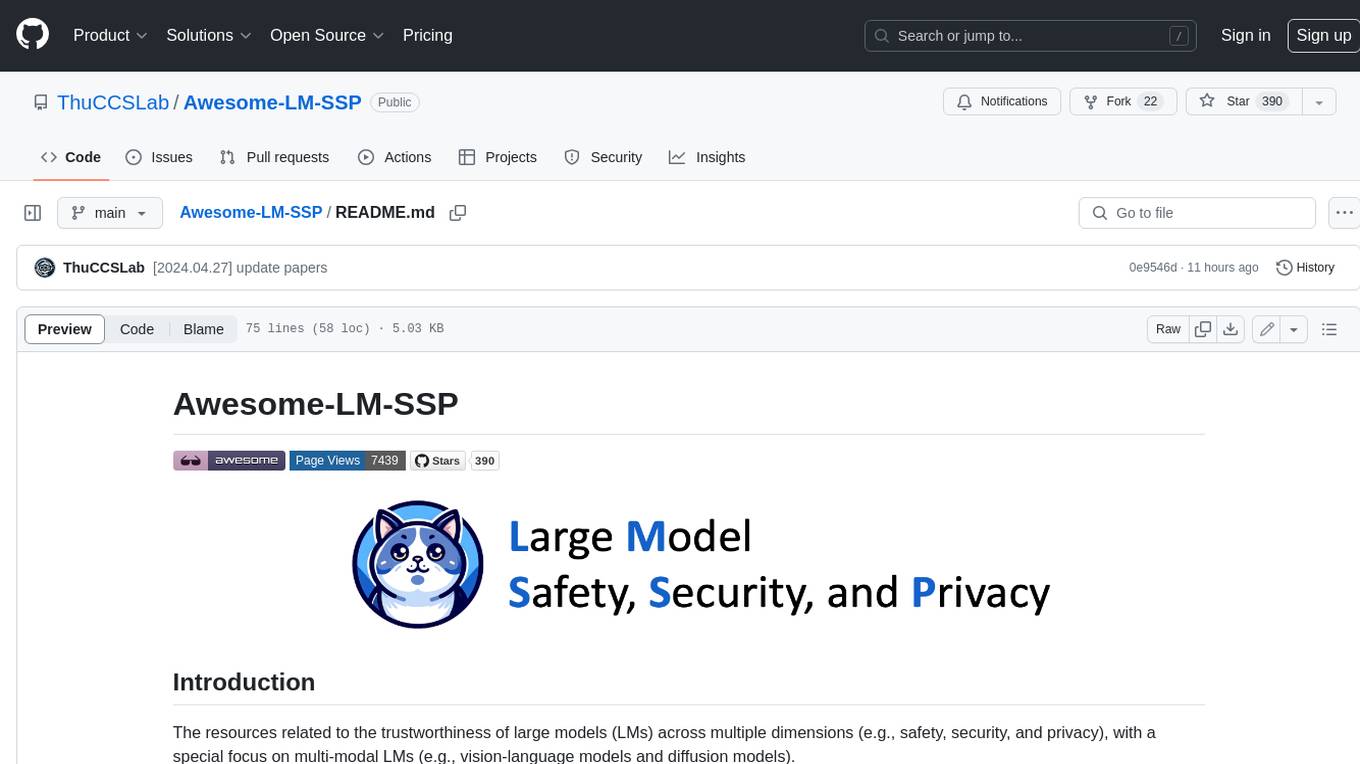Open the commit author ThuCCSLab link
The height and width of the screenshot is (764, 1360).
[104, 267]
